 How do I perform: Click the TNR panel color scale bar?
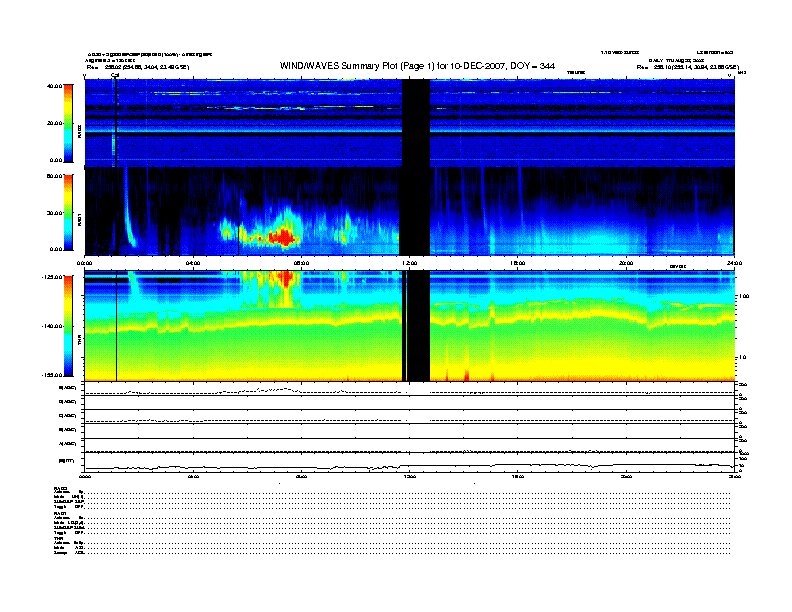click(68, 326)
